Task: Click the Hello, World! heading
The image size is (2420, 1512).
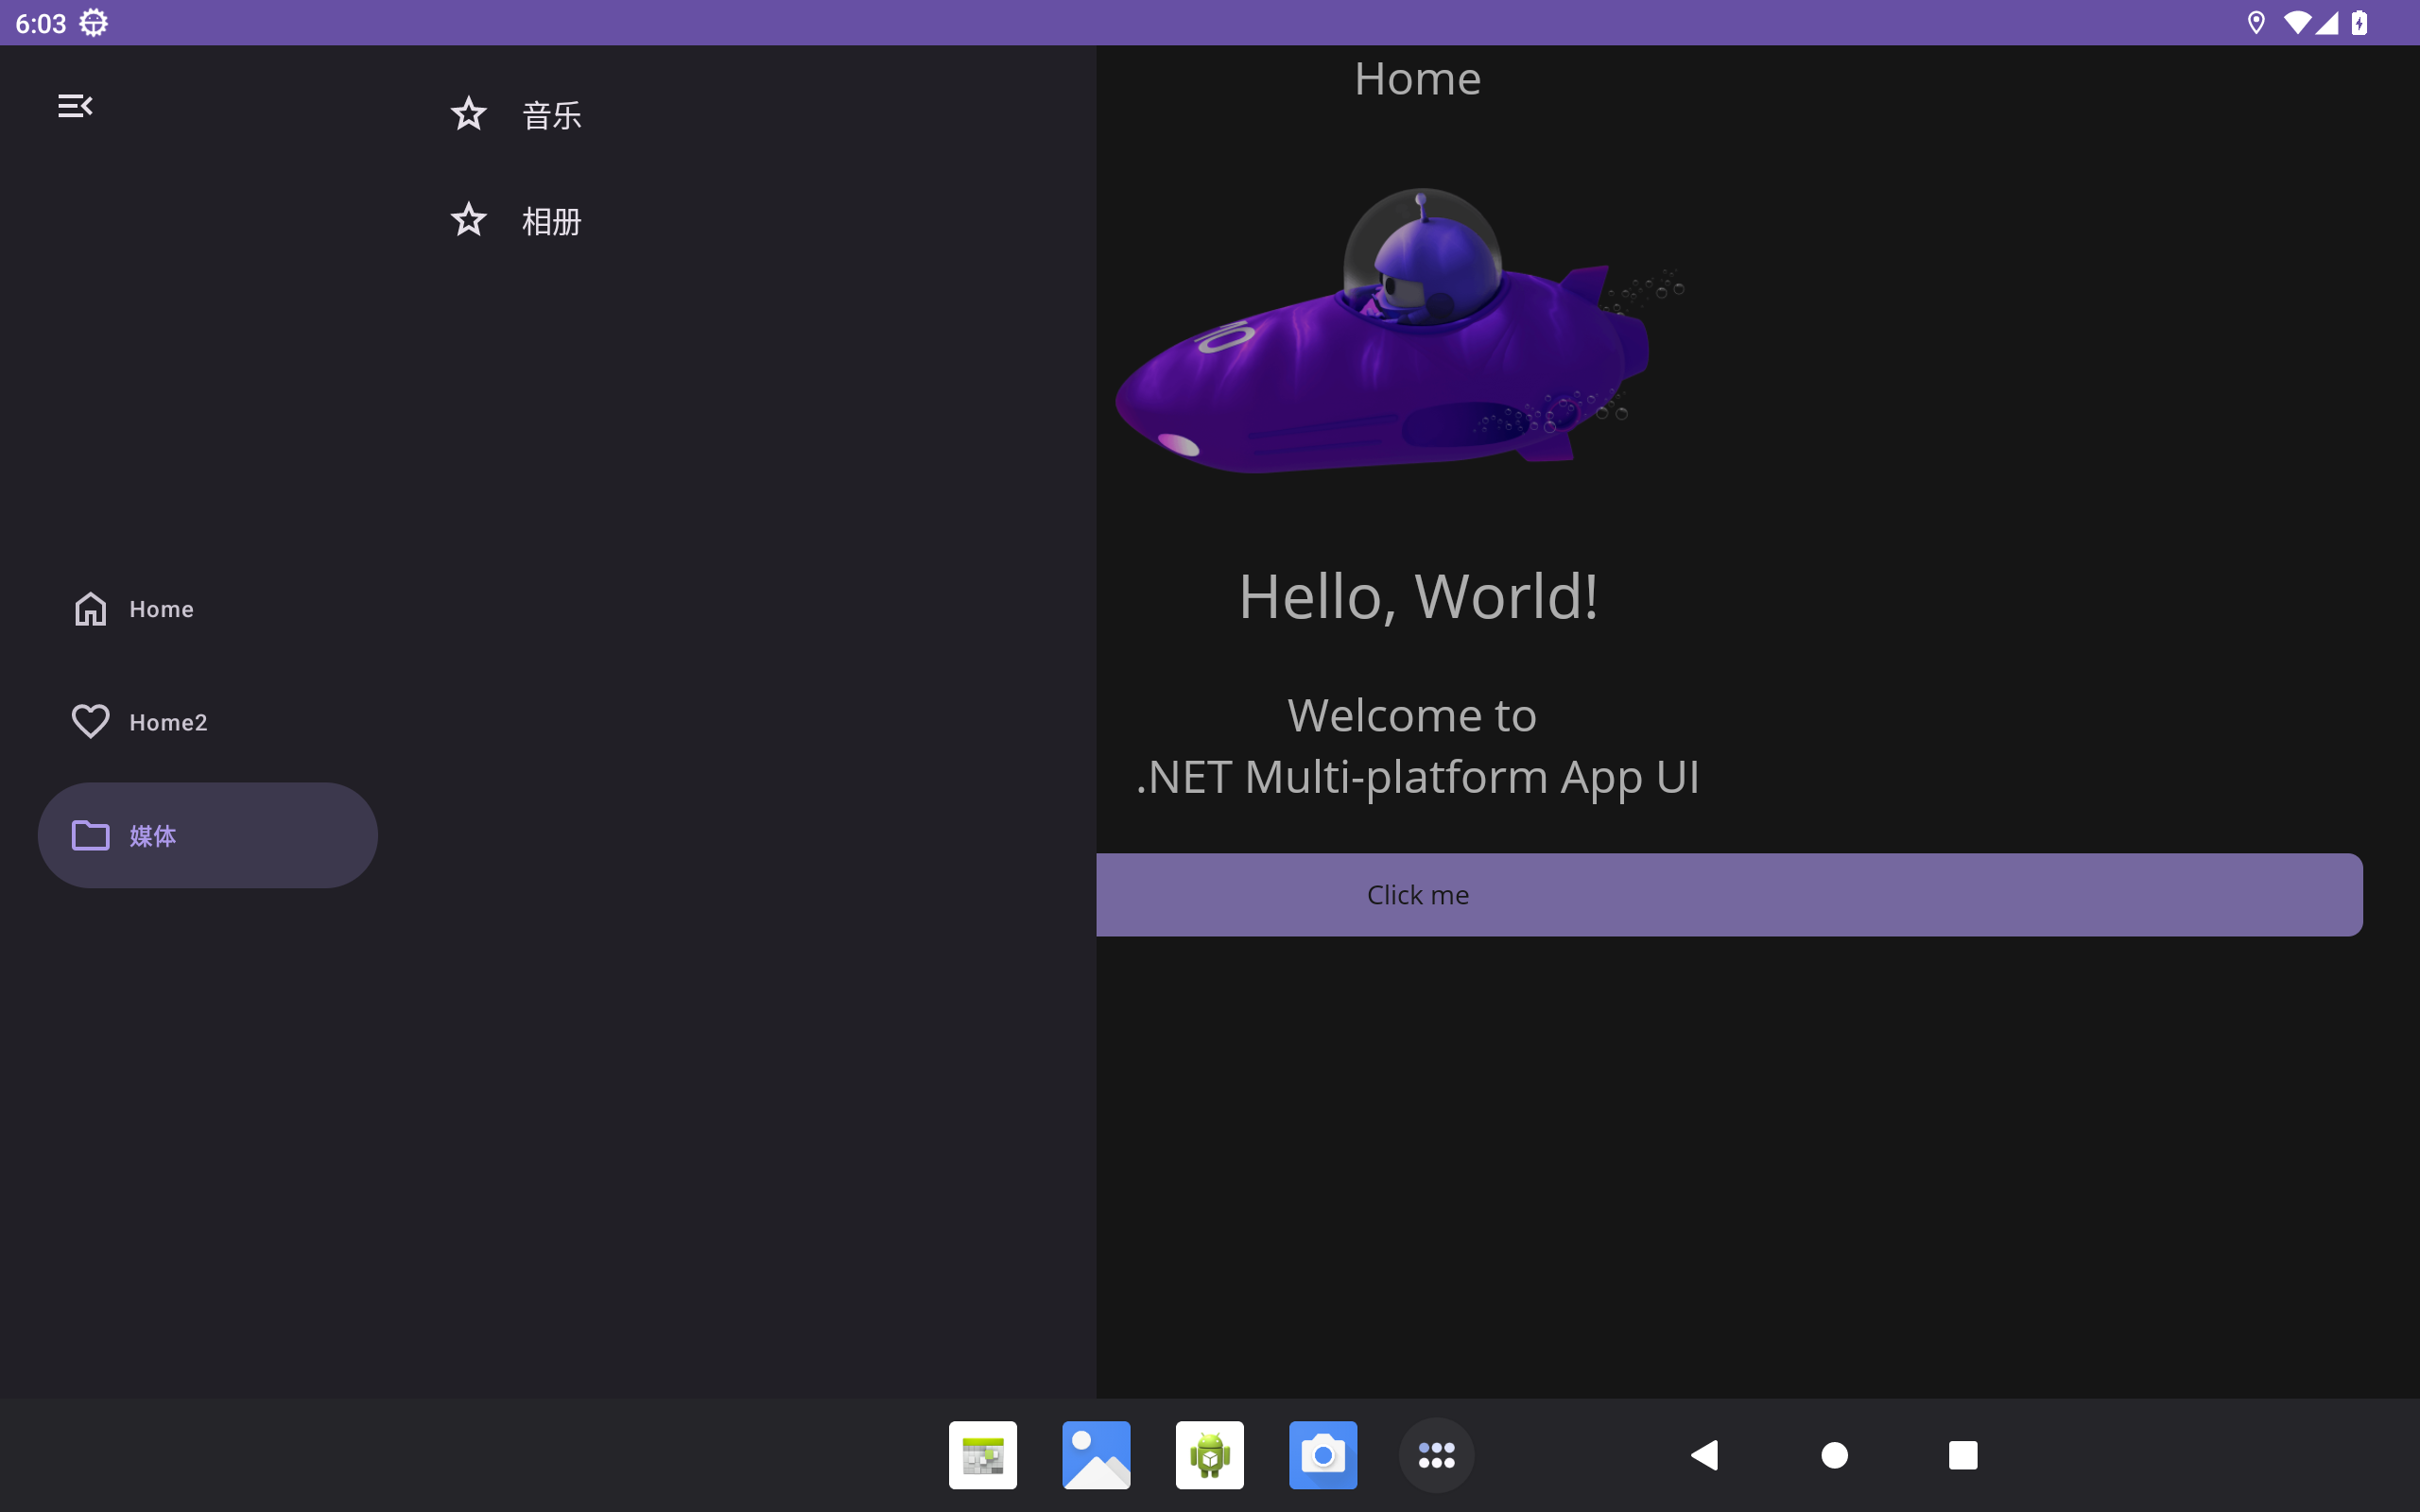Action: point(1418,597)
